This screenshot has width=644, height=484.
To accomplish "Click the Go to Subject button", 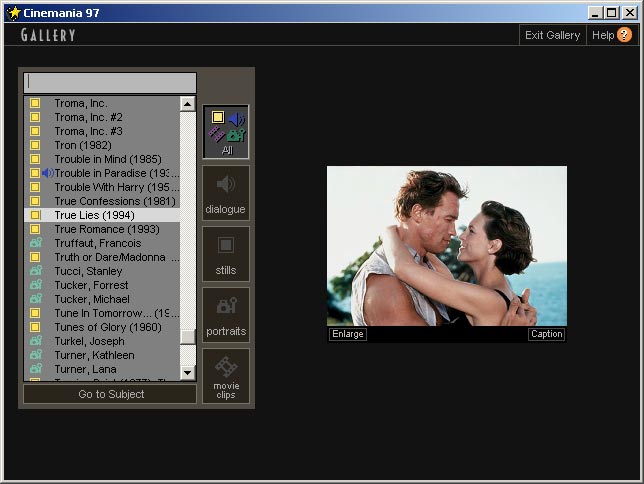I will click(x=110, y=394).
